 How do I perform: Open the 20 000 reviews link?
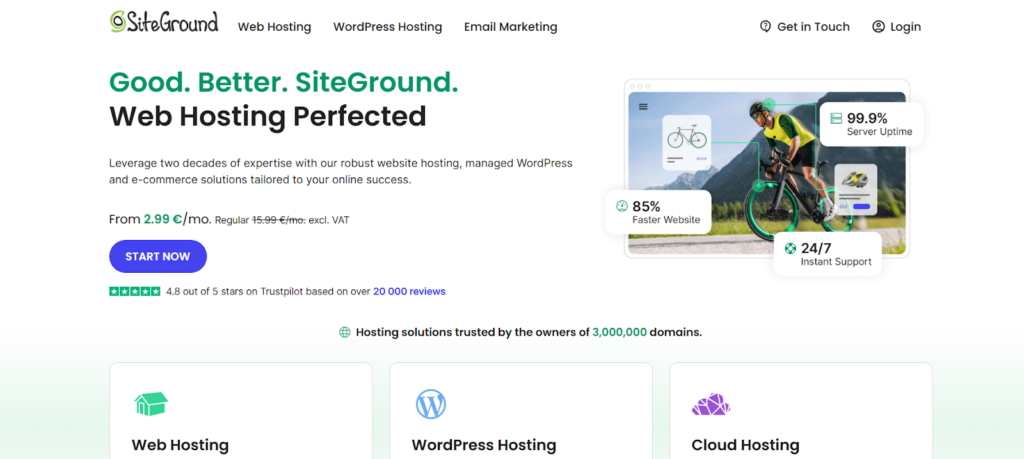[409, 291]
